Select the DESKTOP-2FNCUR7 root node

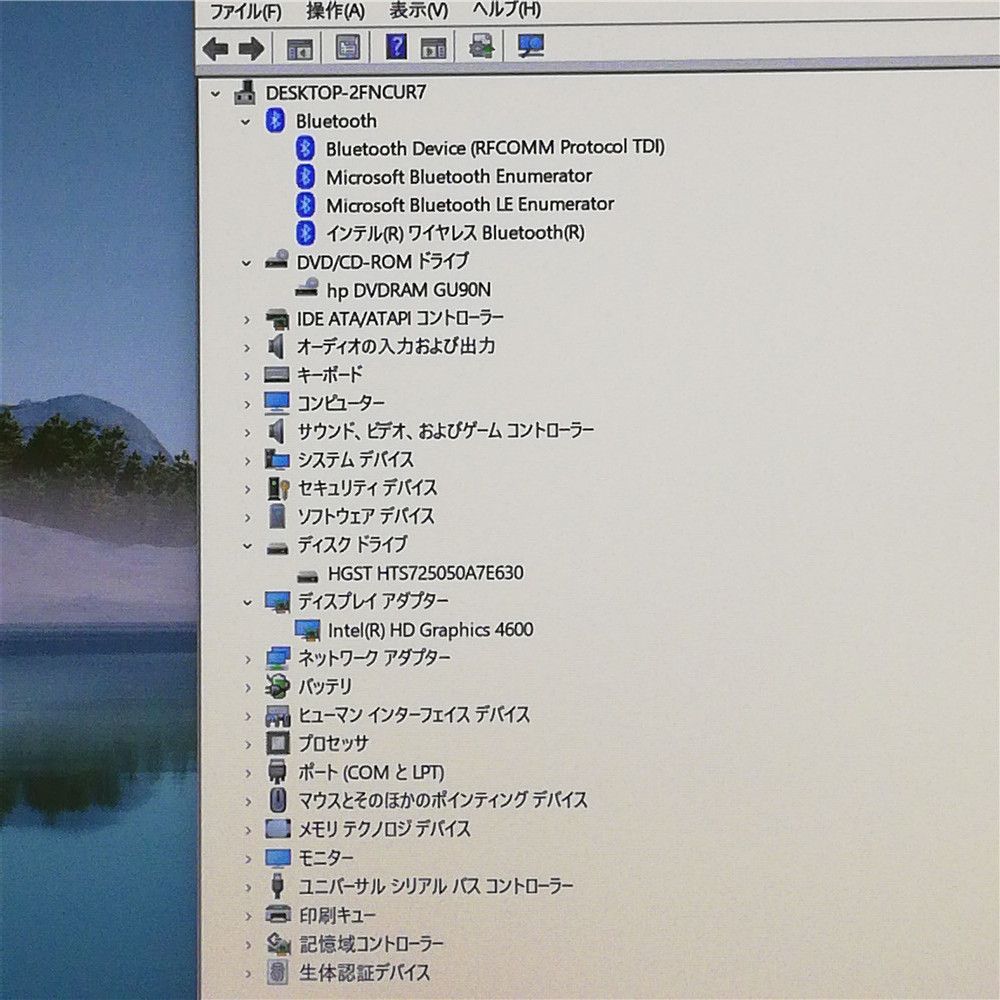[x=346, y=93]
